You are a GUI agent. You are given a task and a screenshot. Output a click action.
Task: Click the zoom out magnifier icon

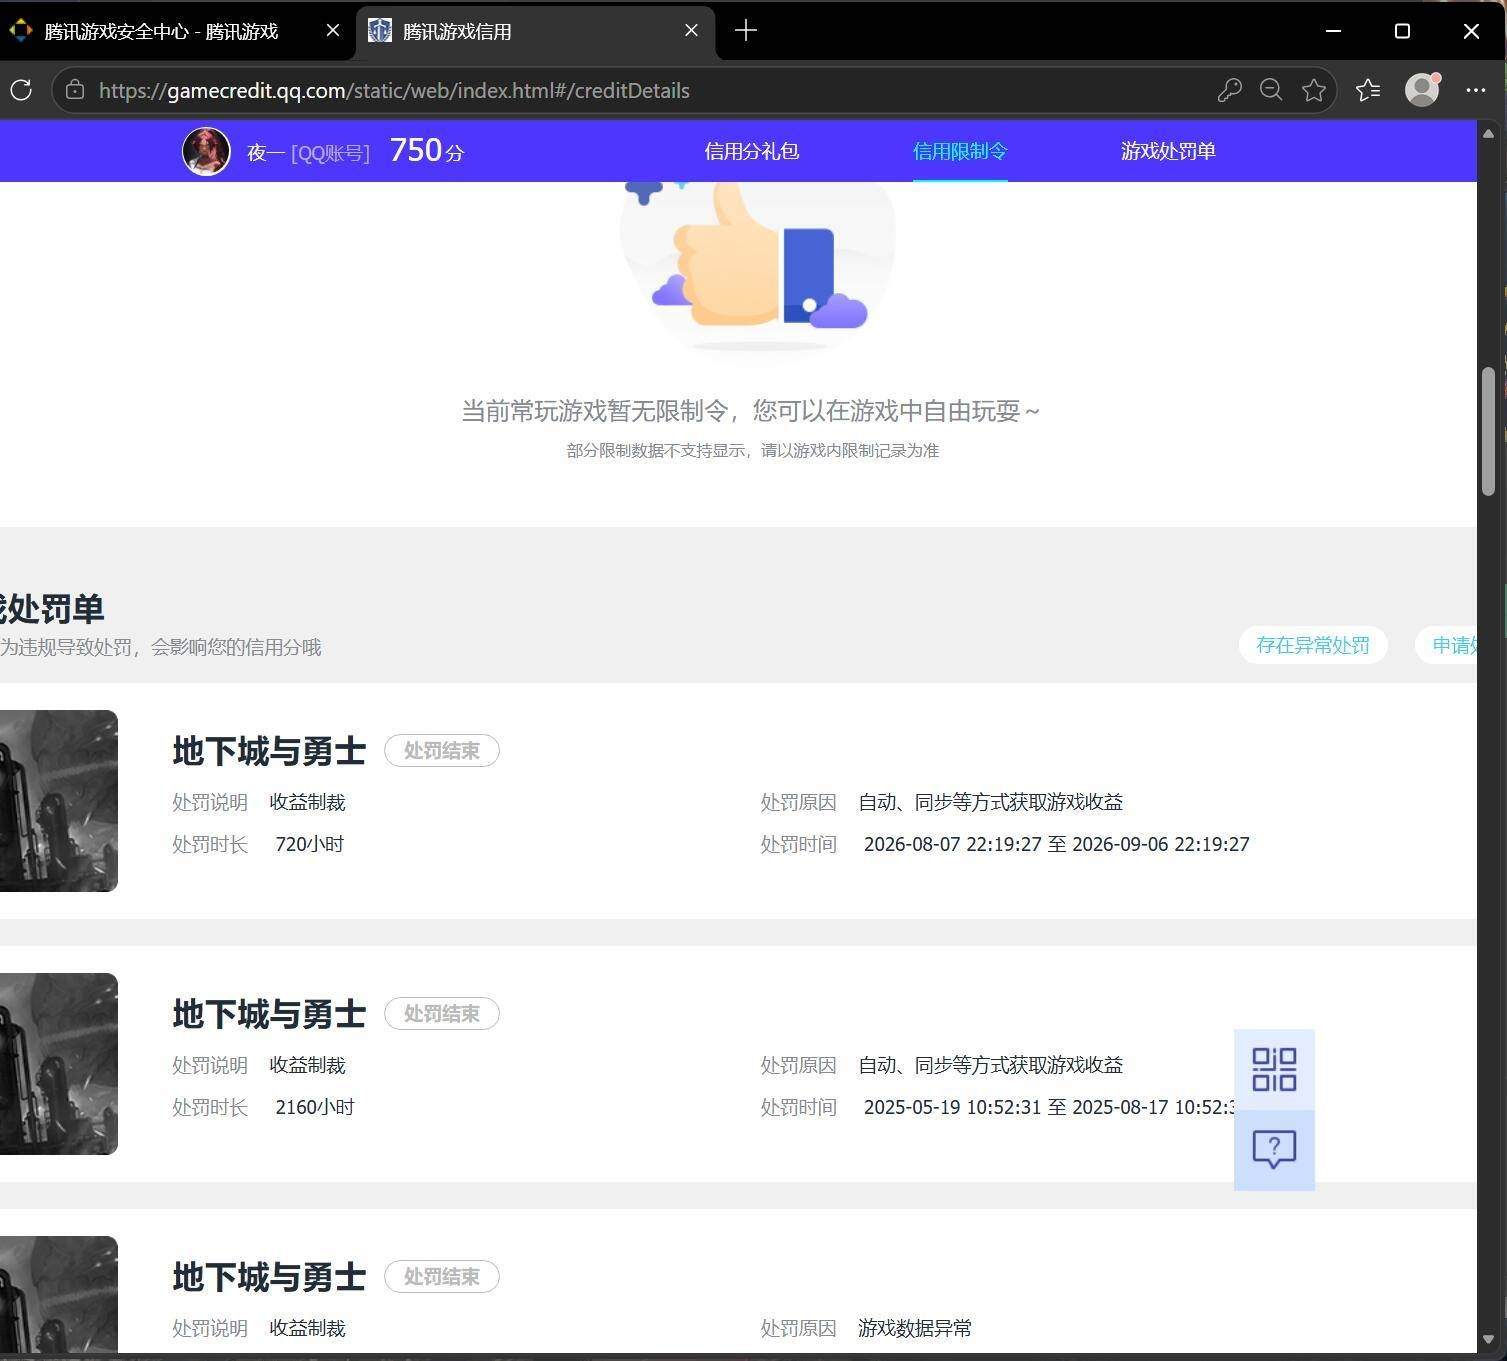point(1271,90)
